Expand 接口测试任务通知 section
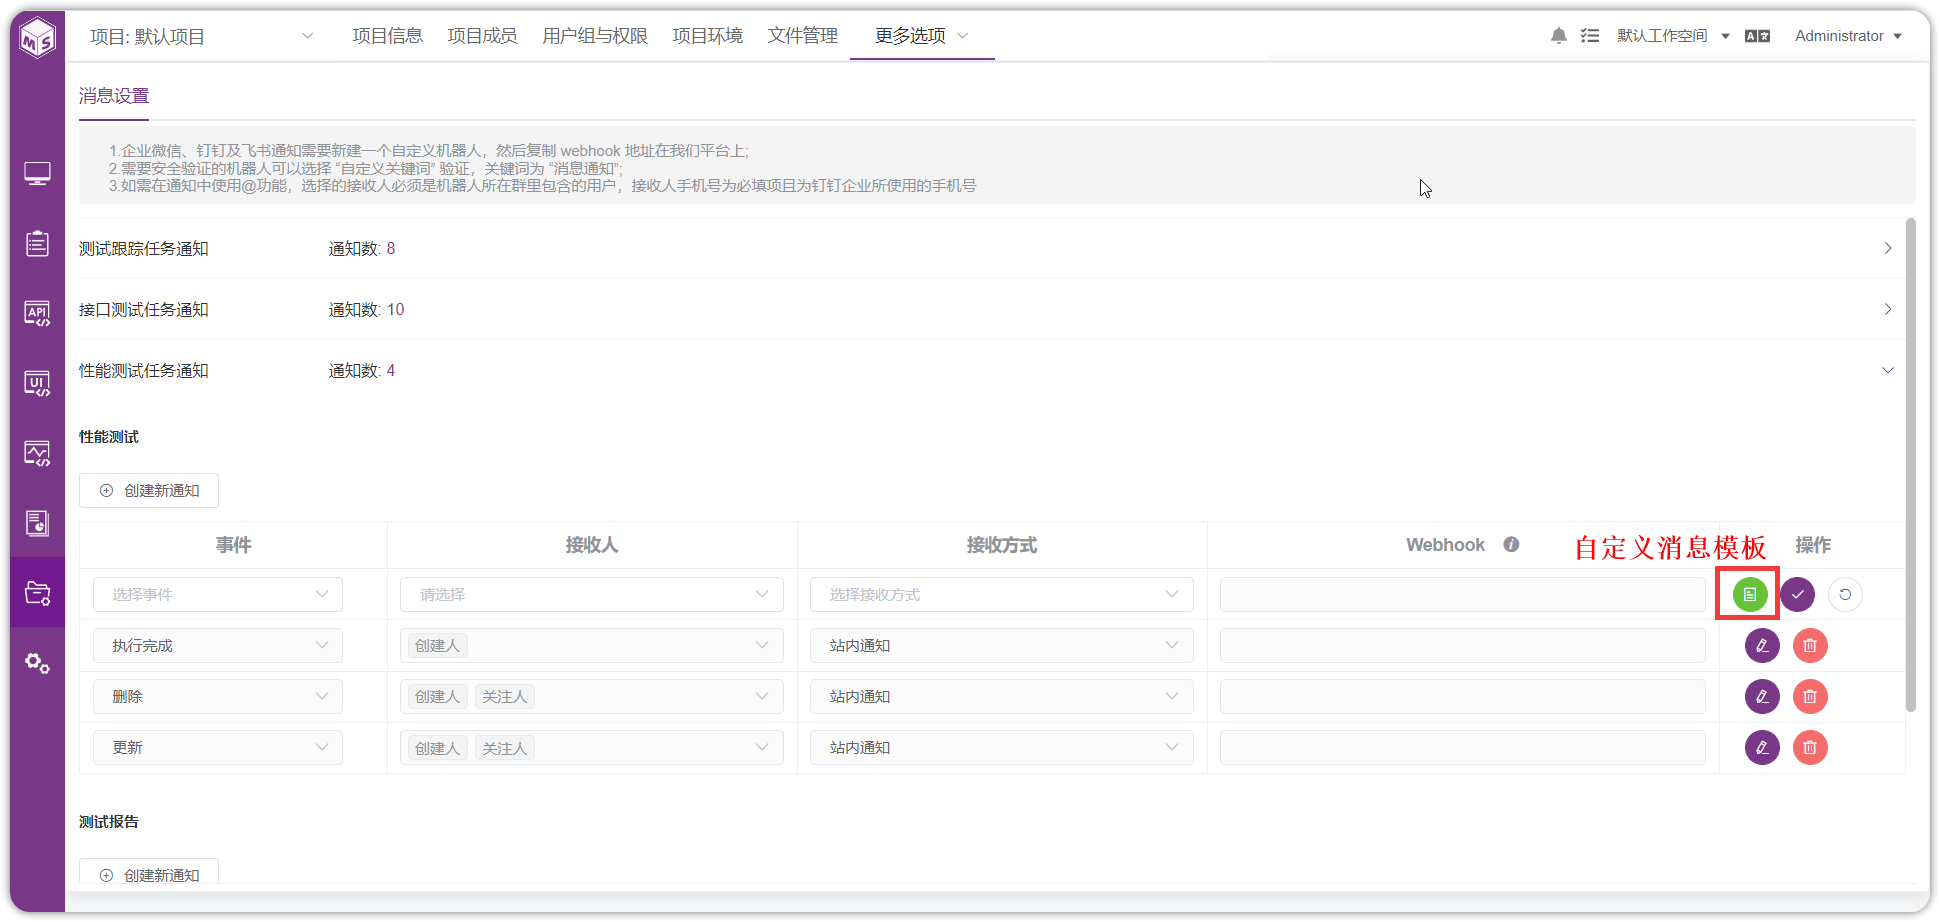This screenshot has width=1940, height=922. [1888, 309]
